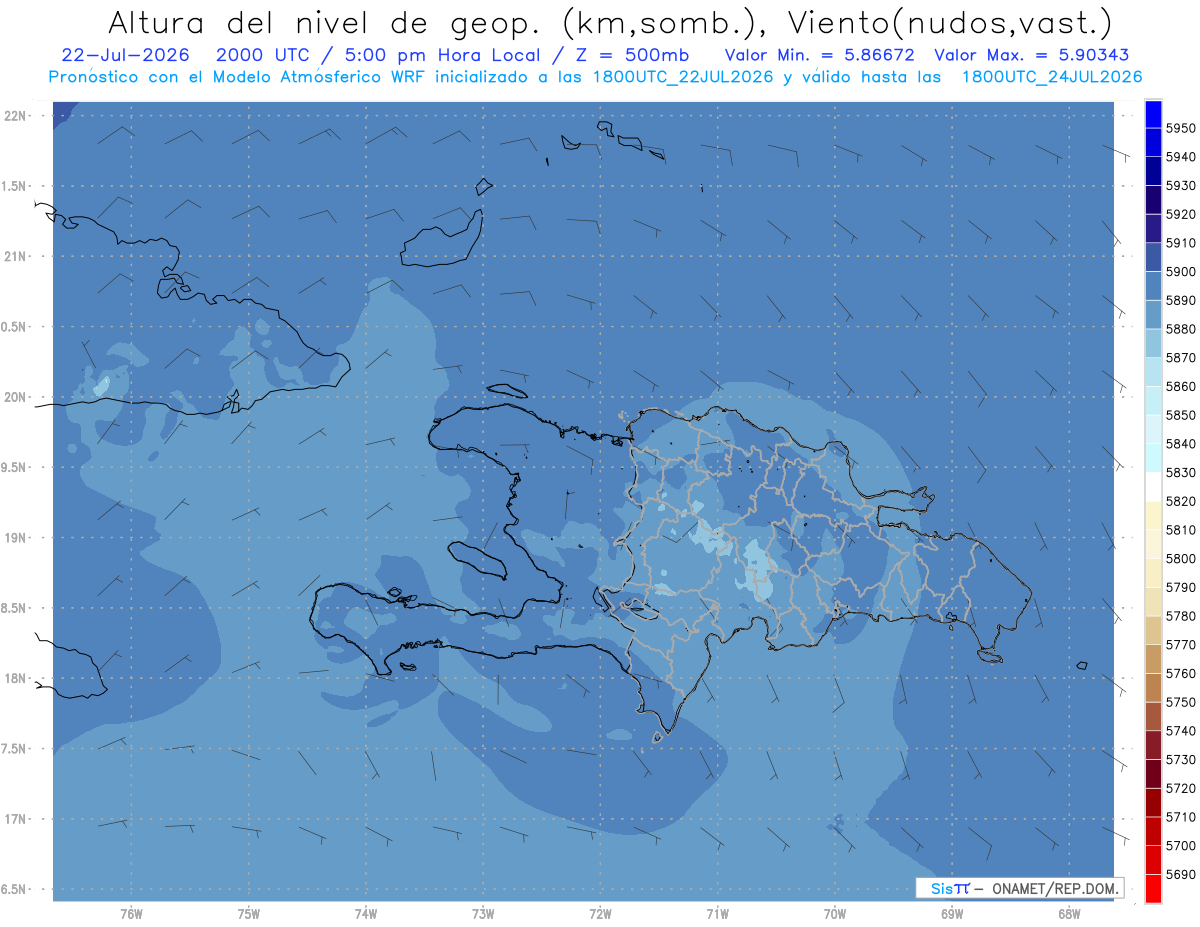
Task: Click the color bar segment between 5880 and 5890
Action: [x=1153, y=314]
